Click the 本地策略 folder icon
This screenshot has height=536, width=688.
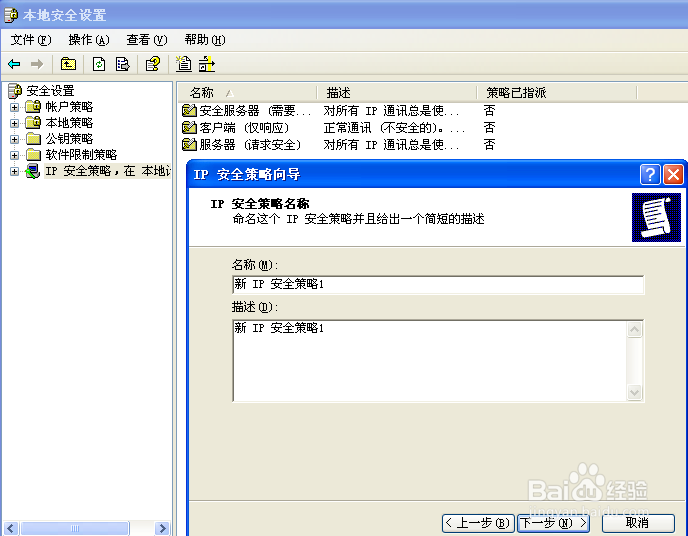tap(33, 122)
